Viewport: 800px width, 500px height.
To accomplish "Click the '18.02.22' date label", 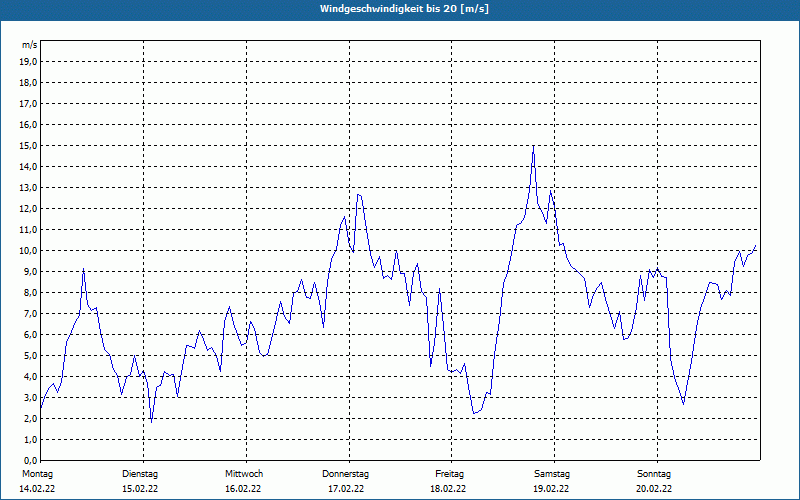I will [x=448, y=489].
